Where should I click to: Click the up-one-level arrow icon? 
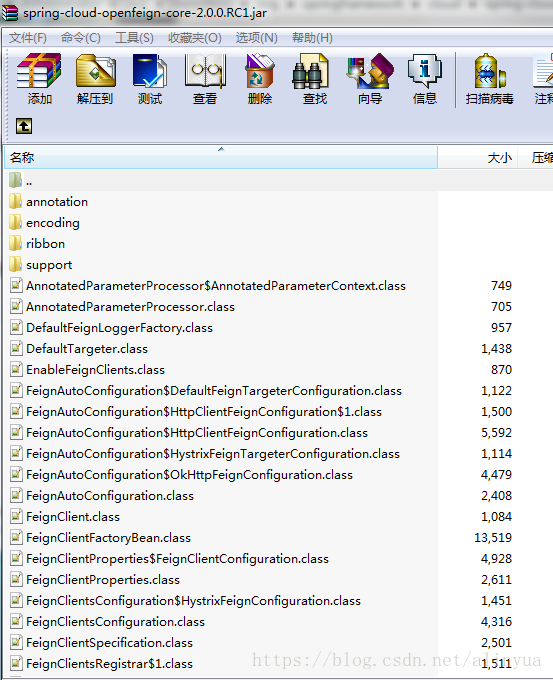tap(24, 126)
